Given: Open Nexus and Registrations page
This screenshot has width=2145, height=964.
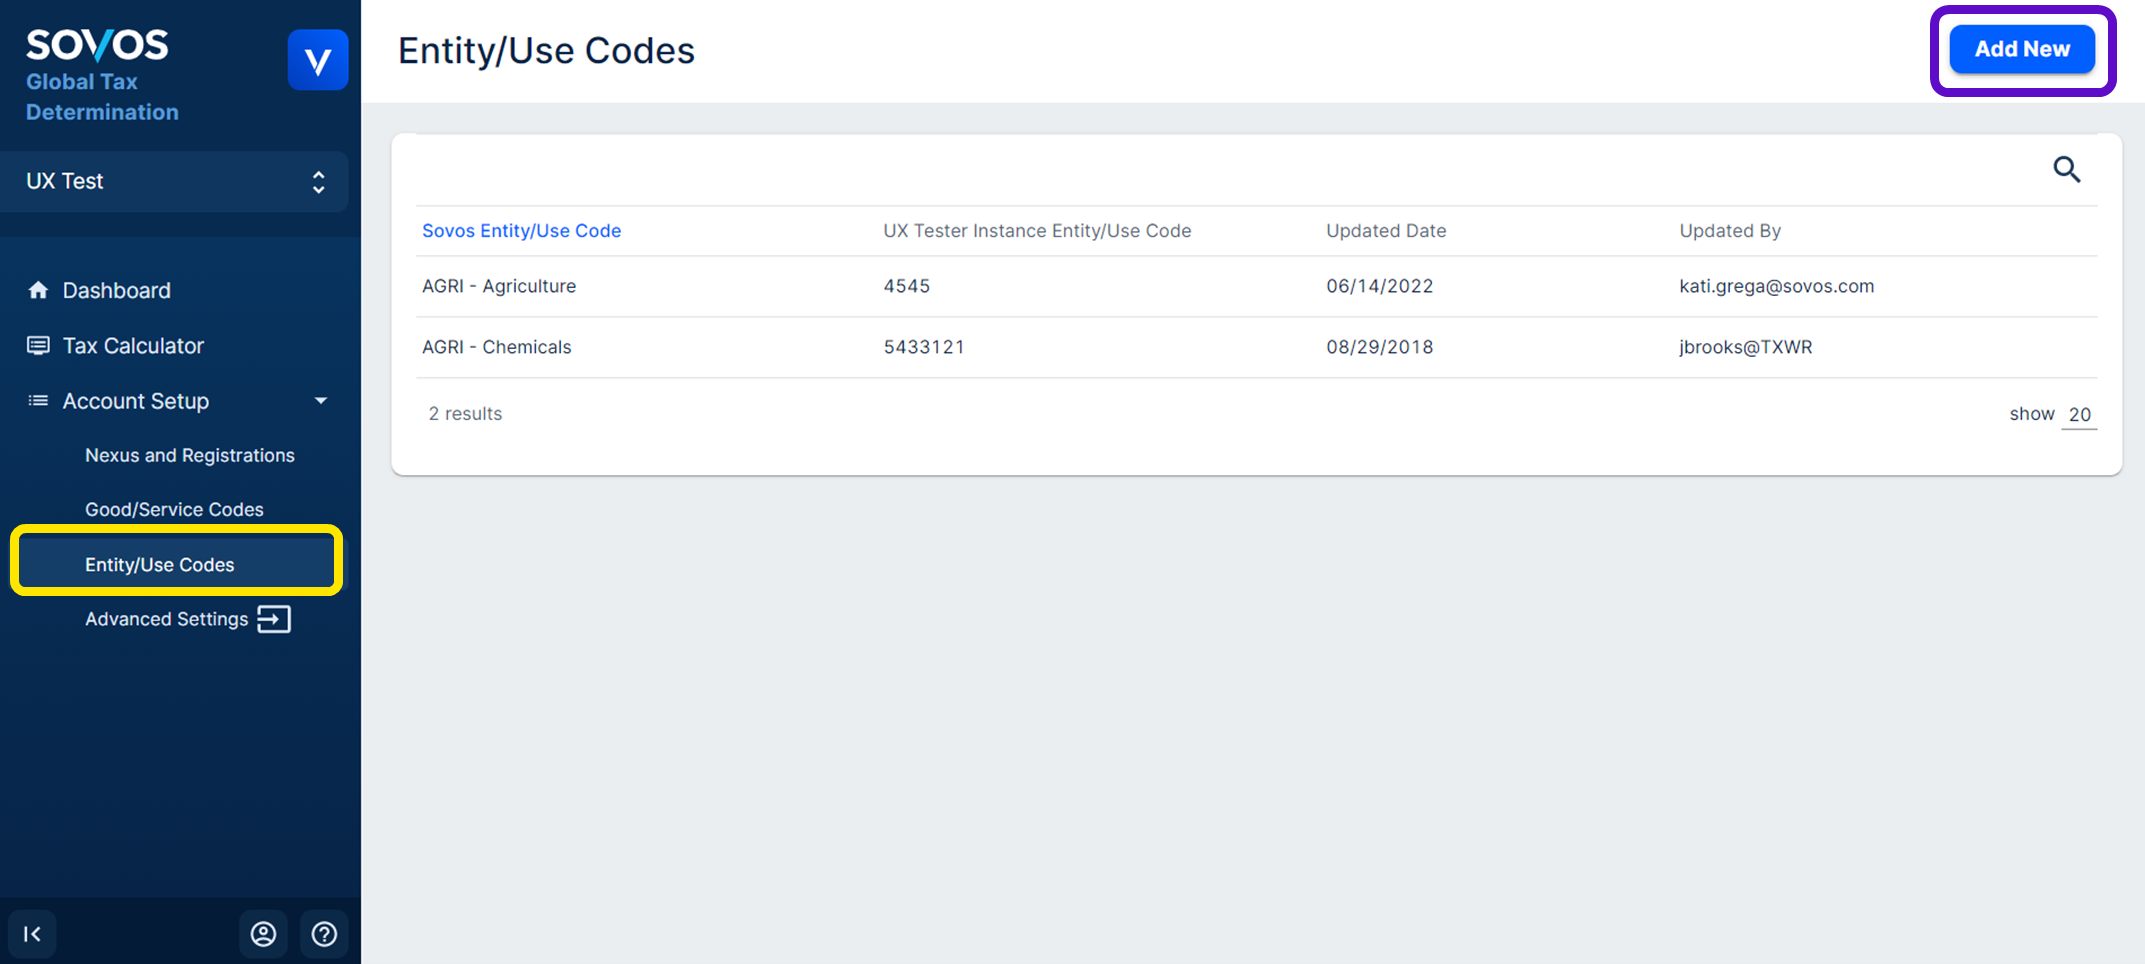Looking at the screenshot, I should [189, 455].
